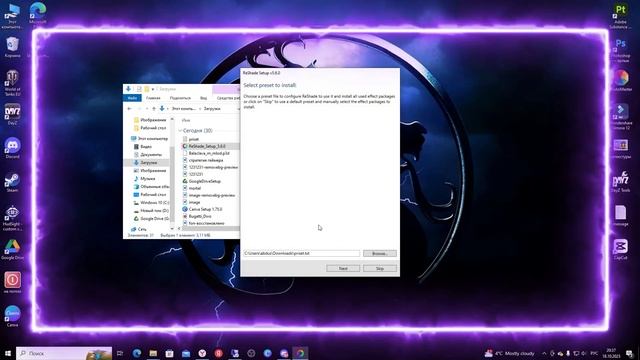Select Canva Setup 1.75.0 file in Explorer

coord(205,209)
